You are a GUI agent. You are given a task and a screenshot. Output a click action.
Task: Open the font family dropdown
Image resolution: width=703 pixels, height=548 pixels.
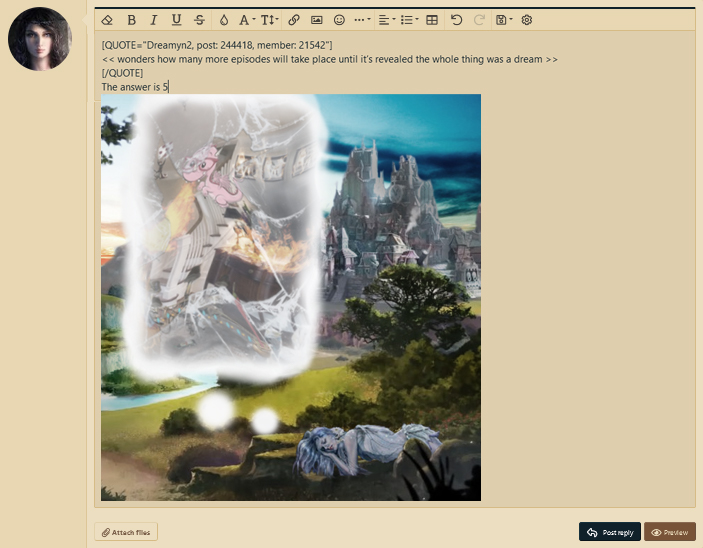click(x=247, y=20)
